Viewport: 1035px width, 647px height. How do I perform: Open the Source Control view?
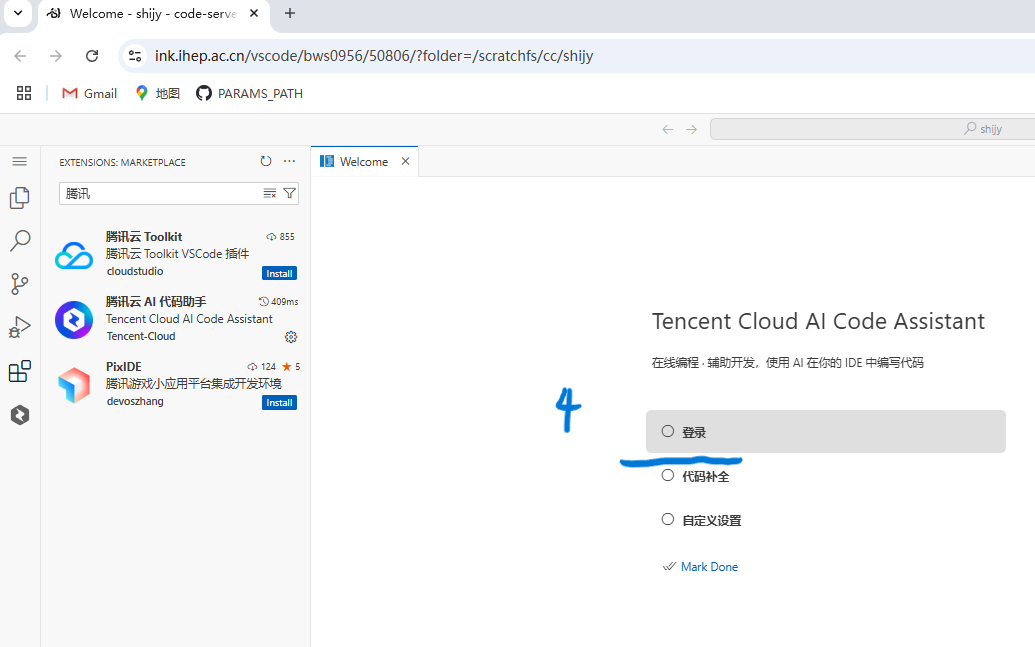click(x=19, y=284)
